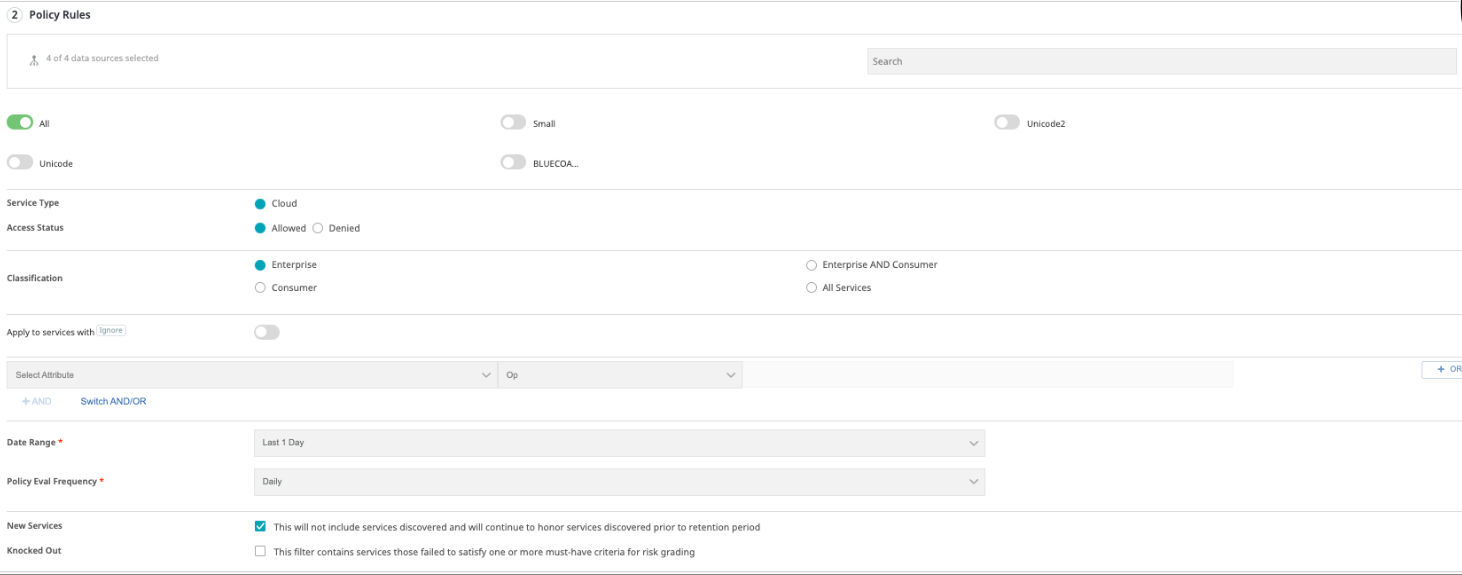Click the data sources hierarchy icon

click(34, 60)
